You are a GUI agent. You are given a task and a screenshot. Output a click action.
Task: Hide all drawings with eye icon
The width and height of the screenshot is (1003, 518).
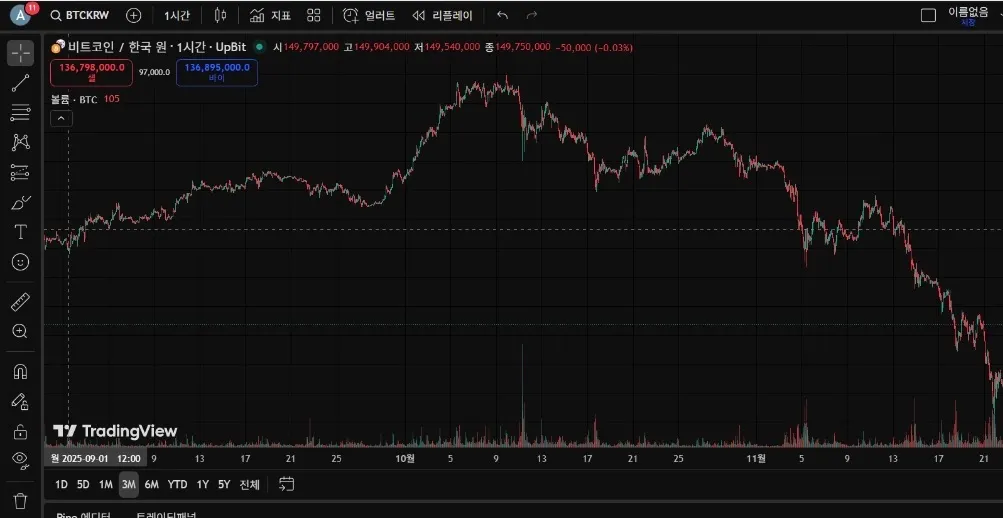point(20,459)
